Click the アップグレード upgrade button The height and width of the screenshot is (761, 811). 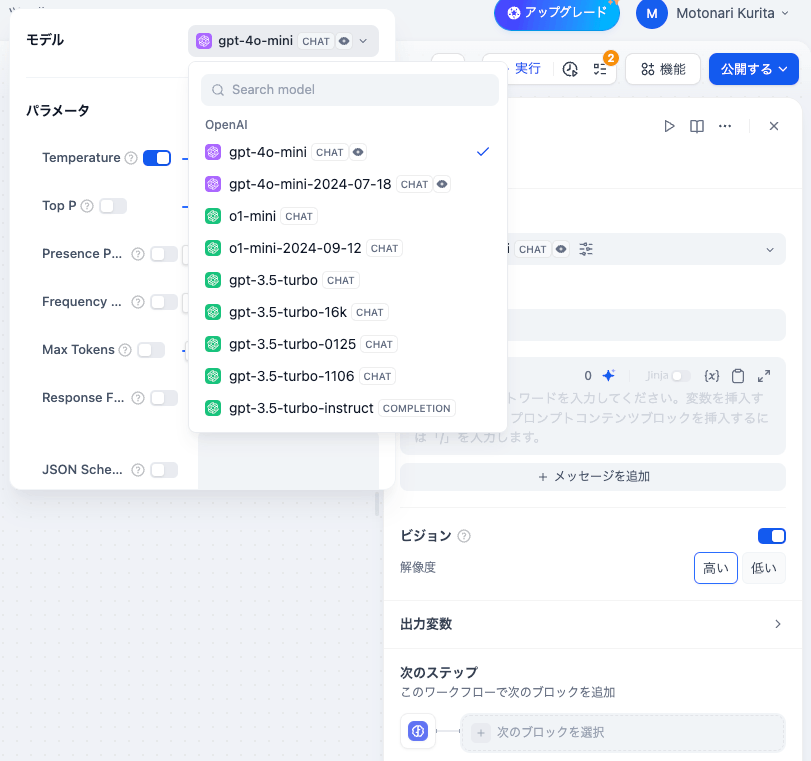557,13
